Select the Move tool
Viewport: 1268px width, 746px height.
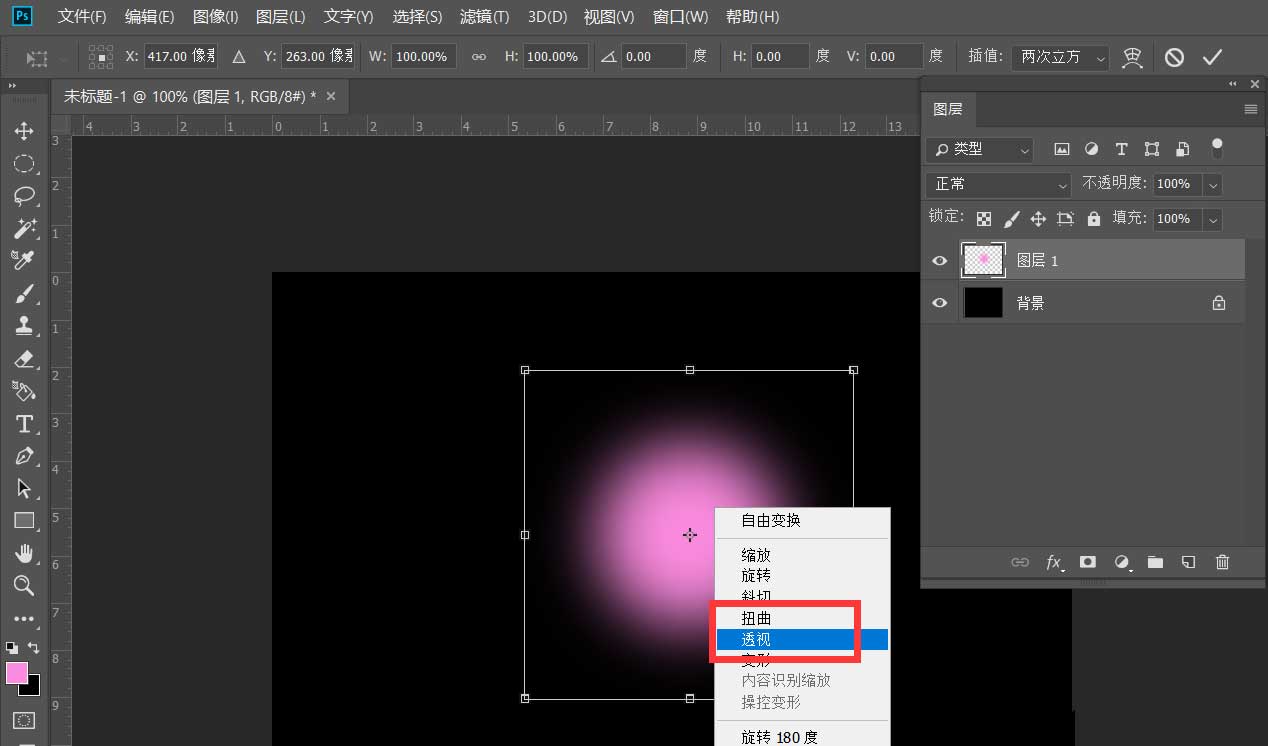[x=25, y=130]
